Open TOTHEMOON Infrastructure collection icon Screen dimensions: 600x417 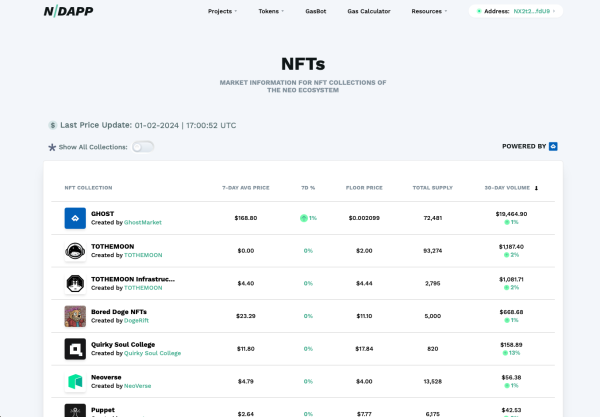tap(75, 283)
